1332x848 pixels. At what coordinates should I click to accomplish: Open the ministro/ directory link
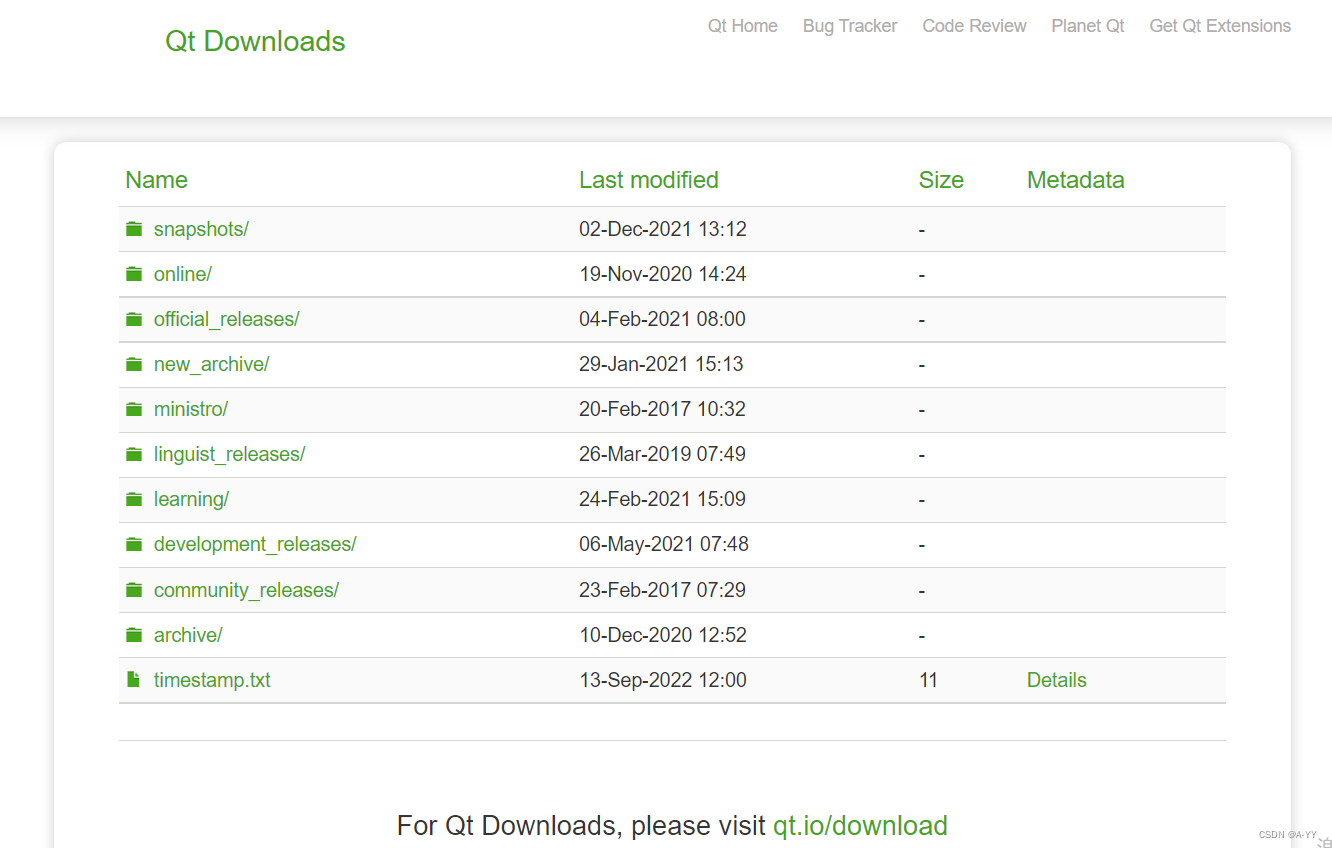(x=191, y=409)
